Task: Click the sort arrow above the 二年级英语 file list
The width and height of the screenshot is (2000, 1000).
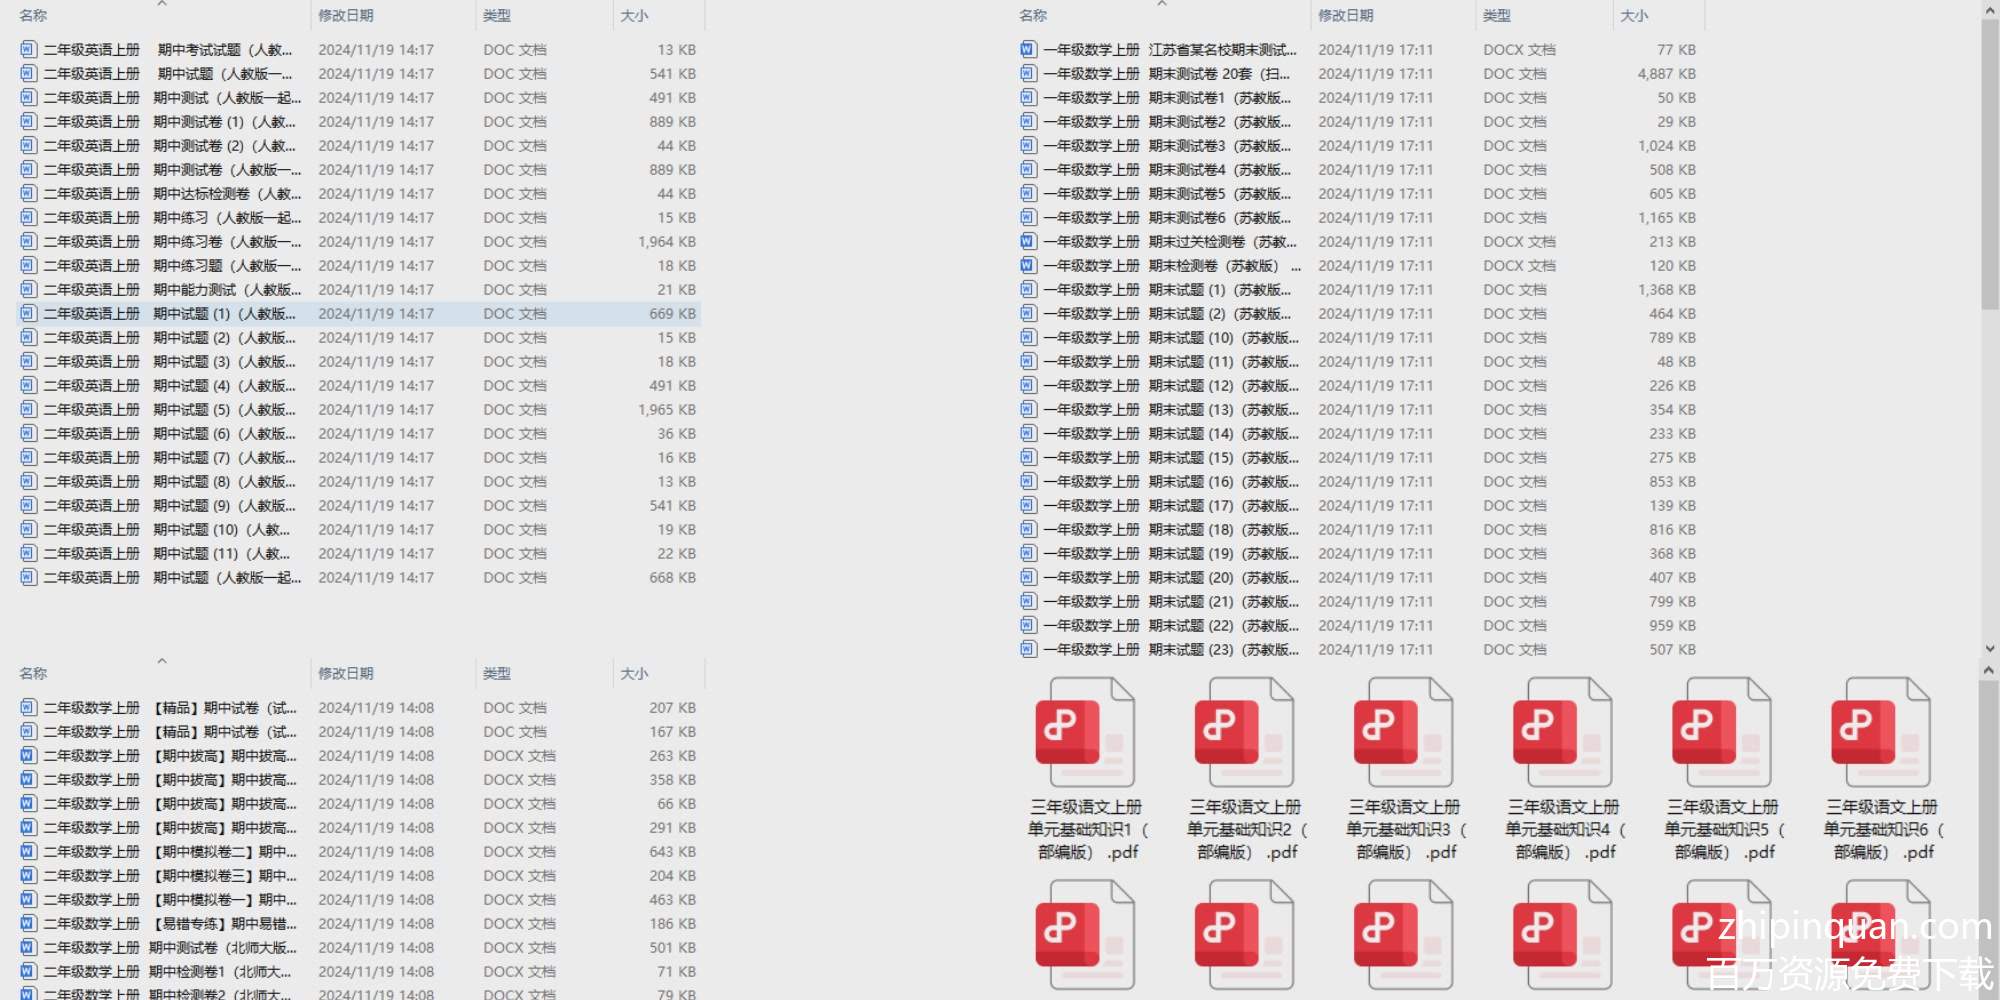Action: [x=162, y=5]
